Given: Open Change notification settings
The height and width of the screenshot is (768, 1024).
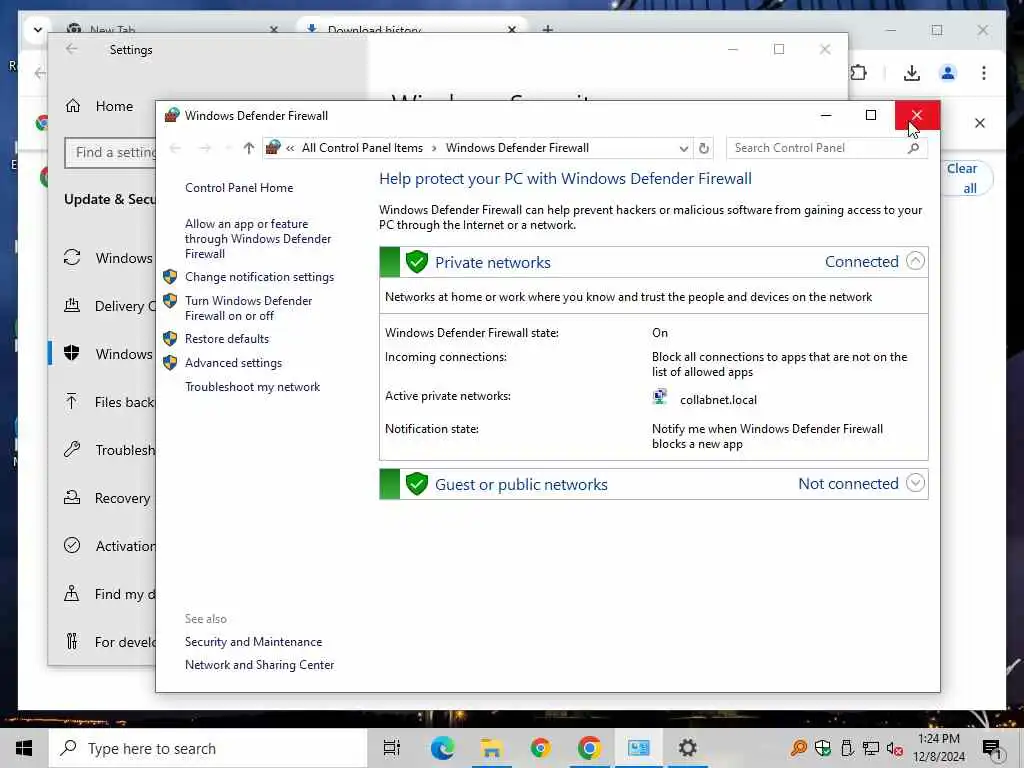Looking at the screenshot, I should (259, 277).
